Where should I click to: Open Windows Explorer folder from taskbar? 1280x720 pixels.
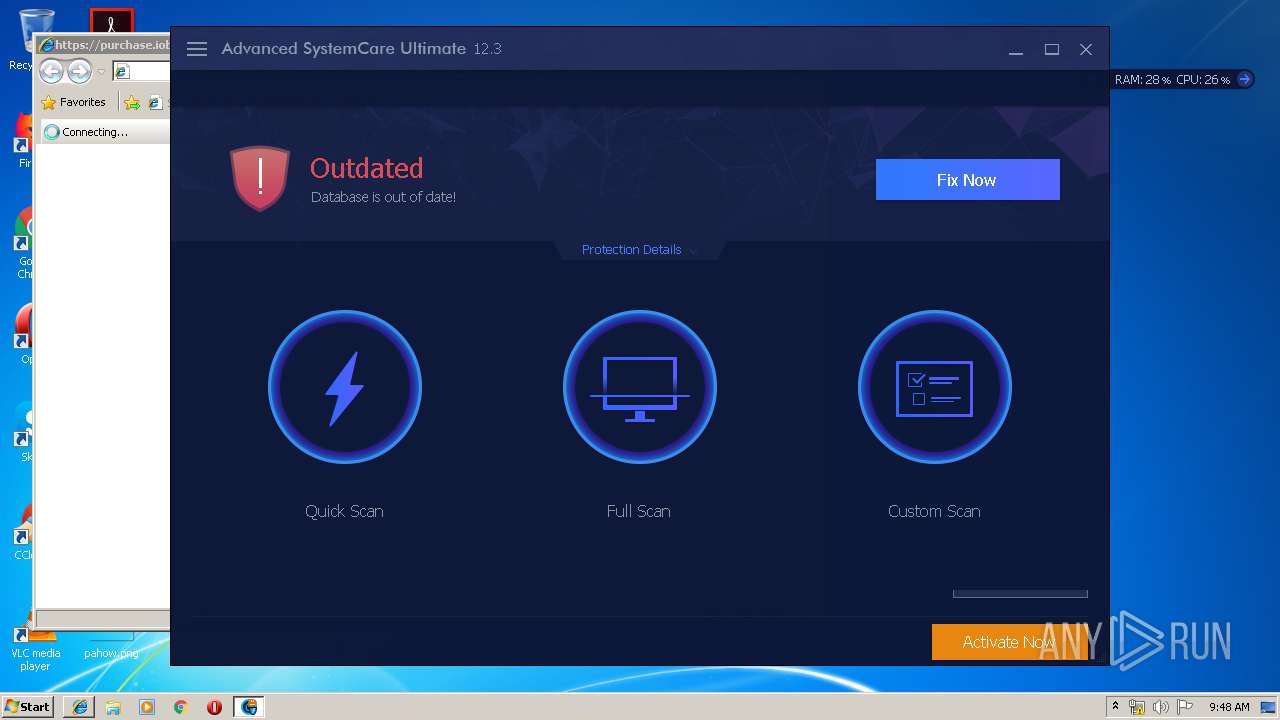pos(113,707)
